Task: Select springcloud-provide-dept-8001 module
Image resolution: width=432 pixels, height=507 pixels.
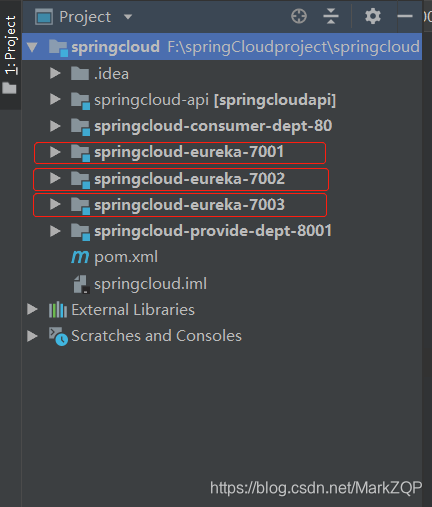Action: (x=213, y=231)
